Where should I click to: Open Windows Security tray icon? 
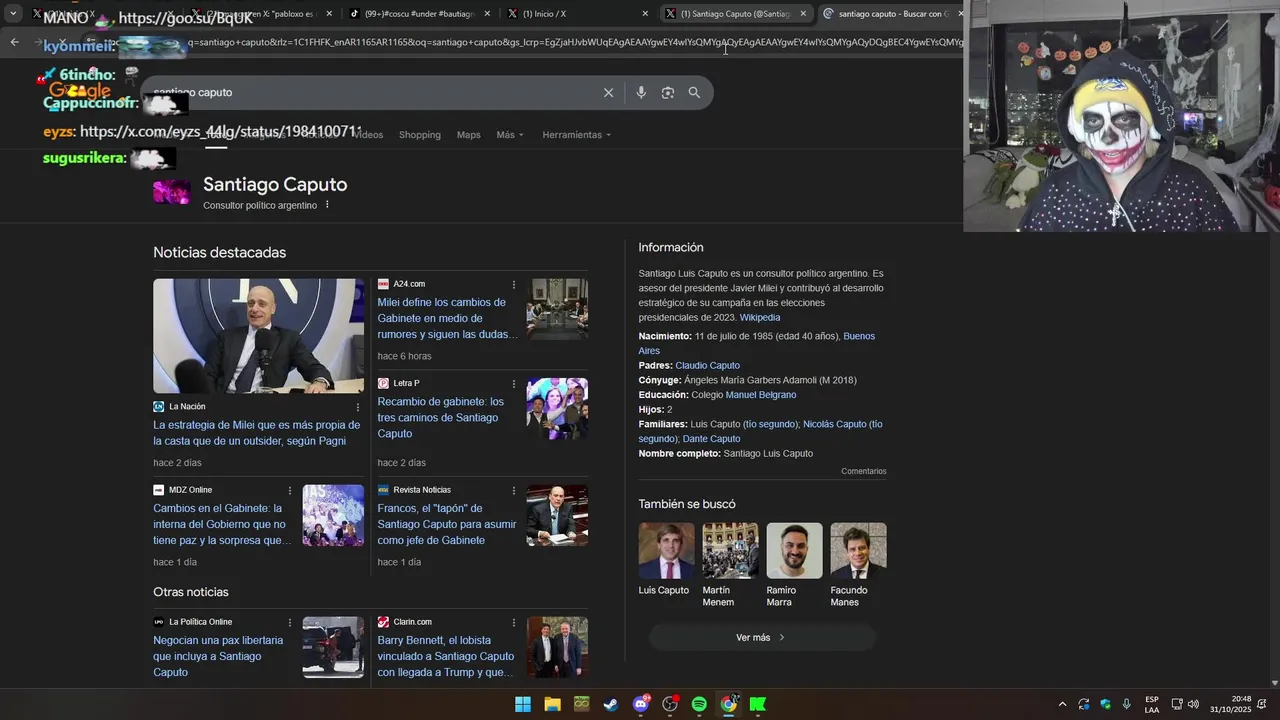[x=1105, y=704]
